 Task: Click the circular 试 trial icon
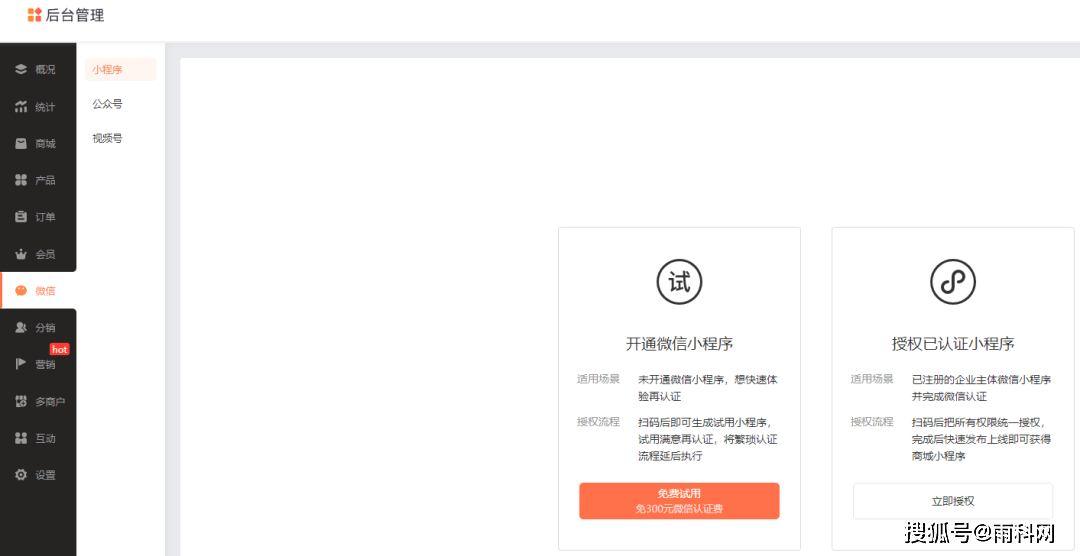point(679,282)
